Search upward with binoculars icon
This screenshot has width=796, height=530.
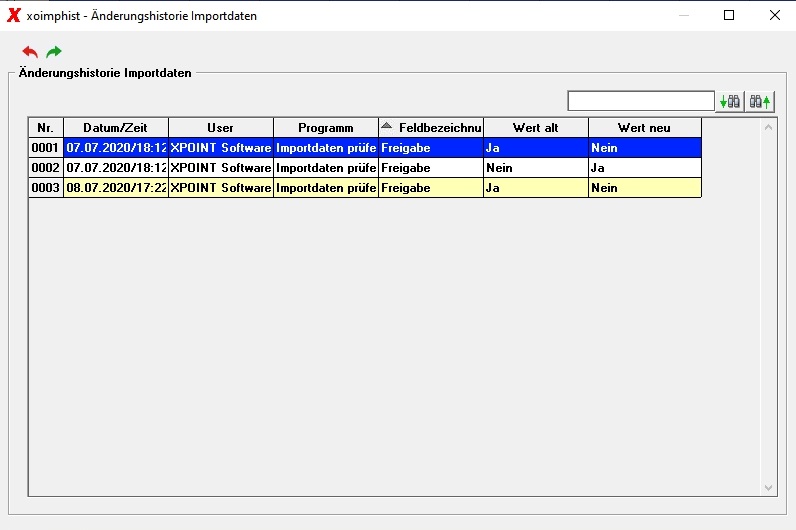pyautogui.click(x=760, y=102)
